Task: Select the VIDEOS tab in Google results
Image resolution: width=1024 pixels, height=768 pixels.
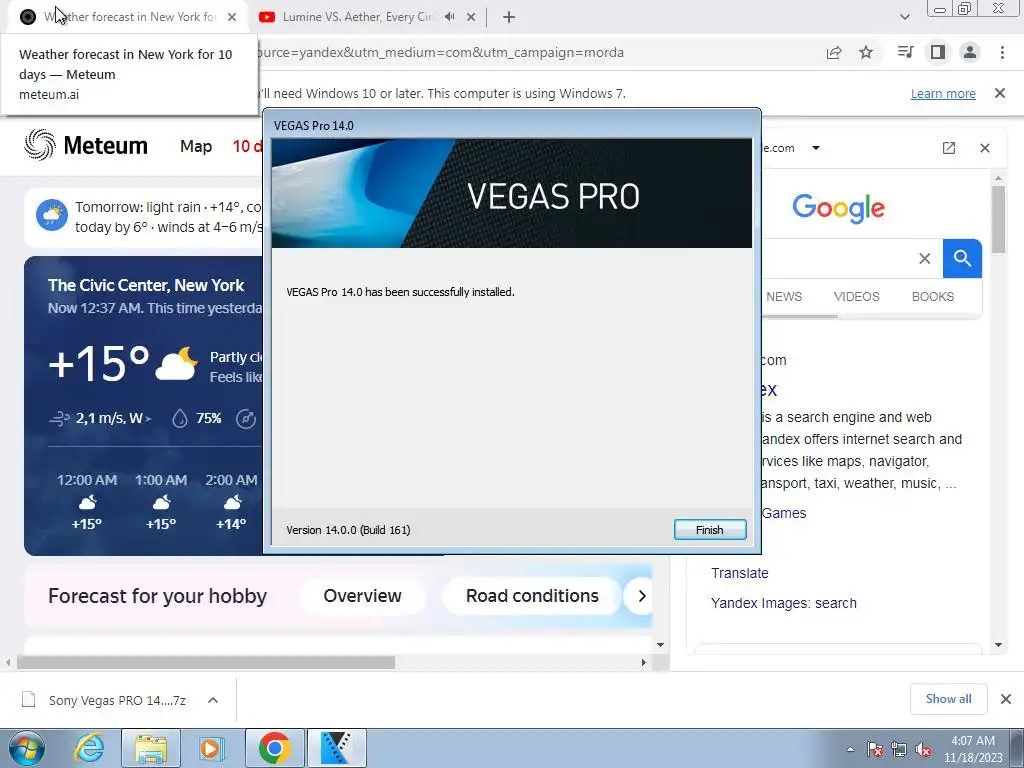Action: (x=856, y=296)
